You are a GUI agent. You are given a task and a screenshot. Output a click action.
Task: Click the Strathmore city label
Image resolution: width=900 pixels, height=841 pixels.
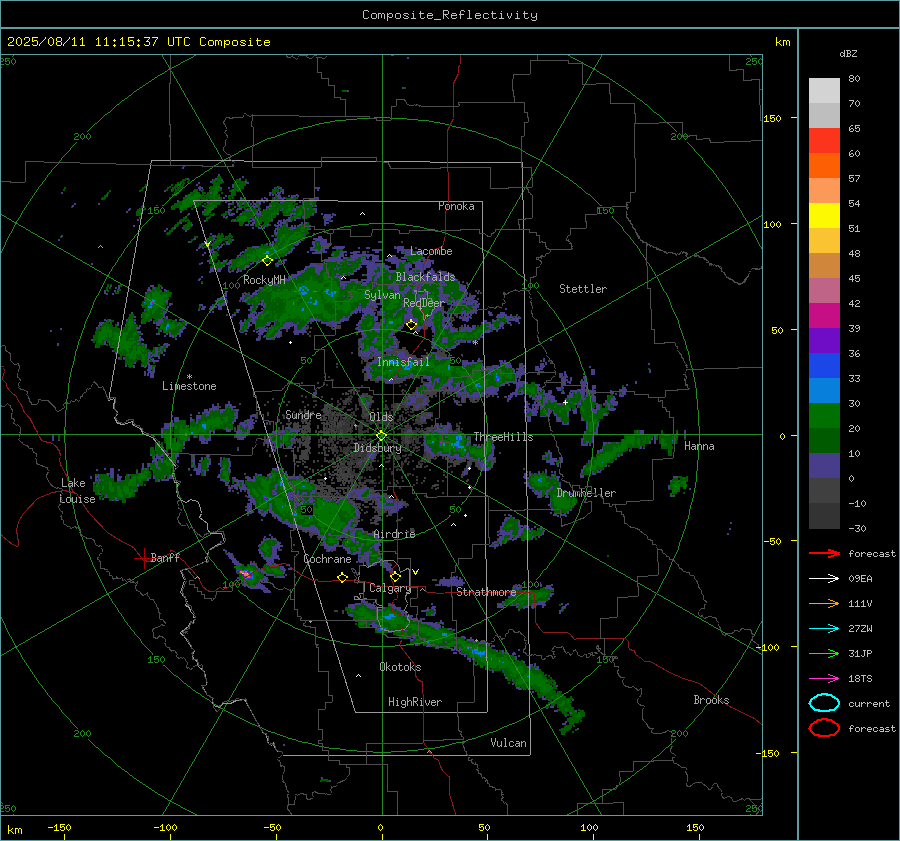coord(486,592)
